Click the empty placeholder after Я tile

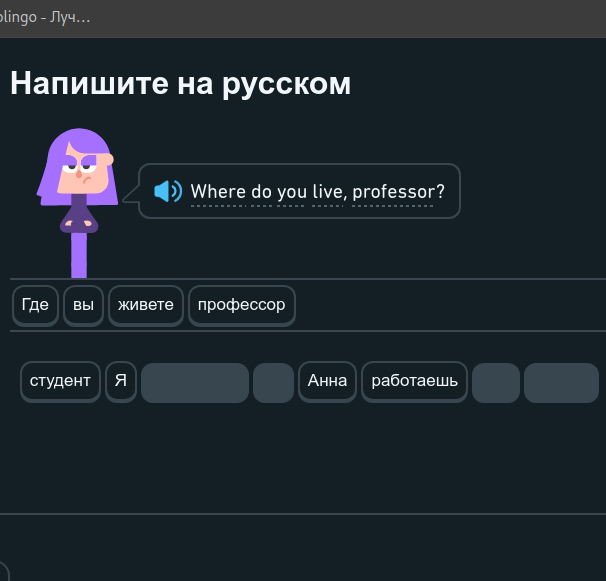click(x=195, y=383)
